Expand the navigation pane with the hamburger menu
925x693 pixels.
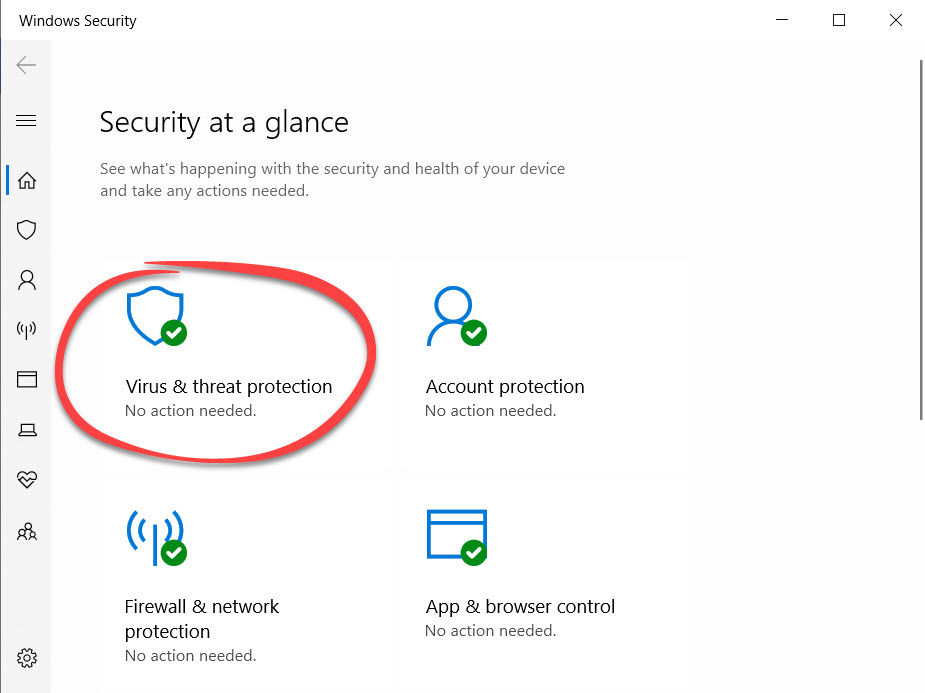tap(26, 120)
